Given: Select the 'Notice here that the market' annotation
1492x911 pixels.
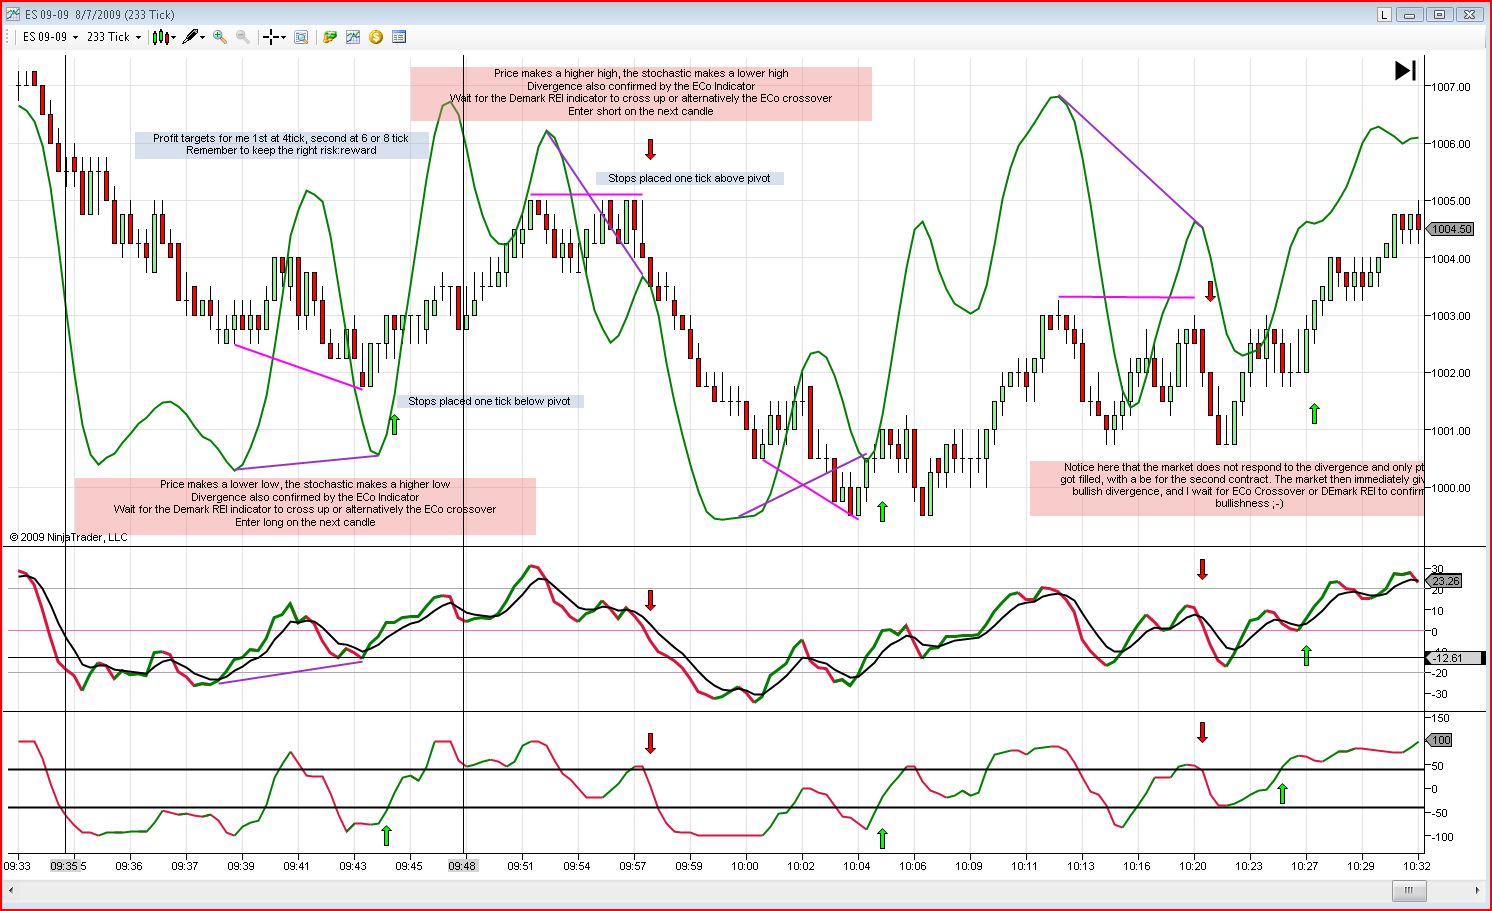Looking at the screenshot, I should 1227,486.
